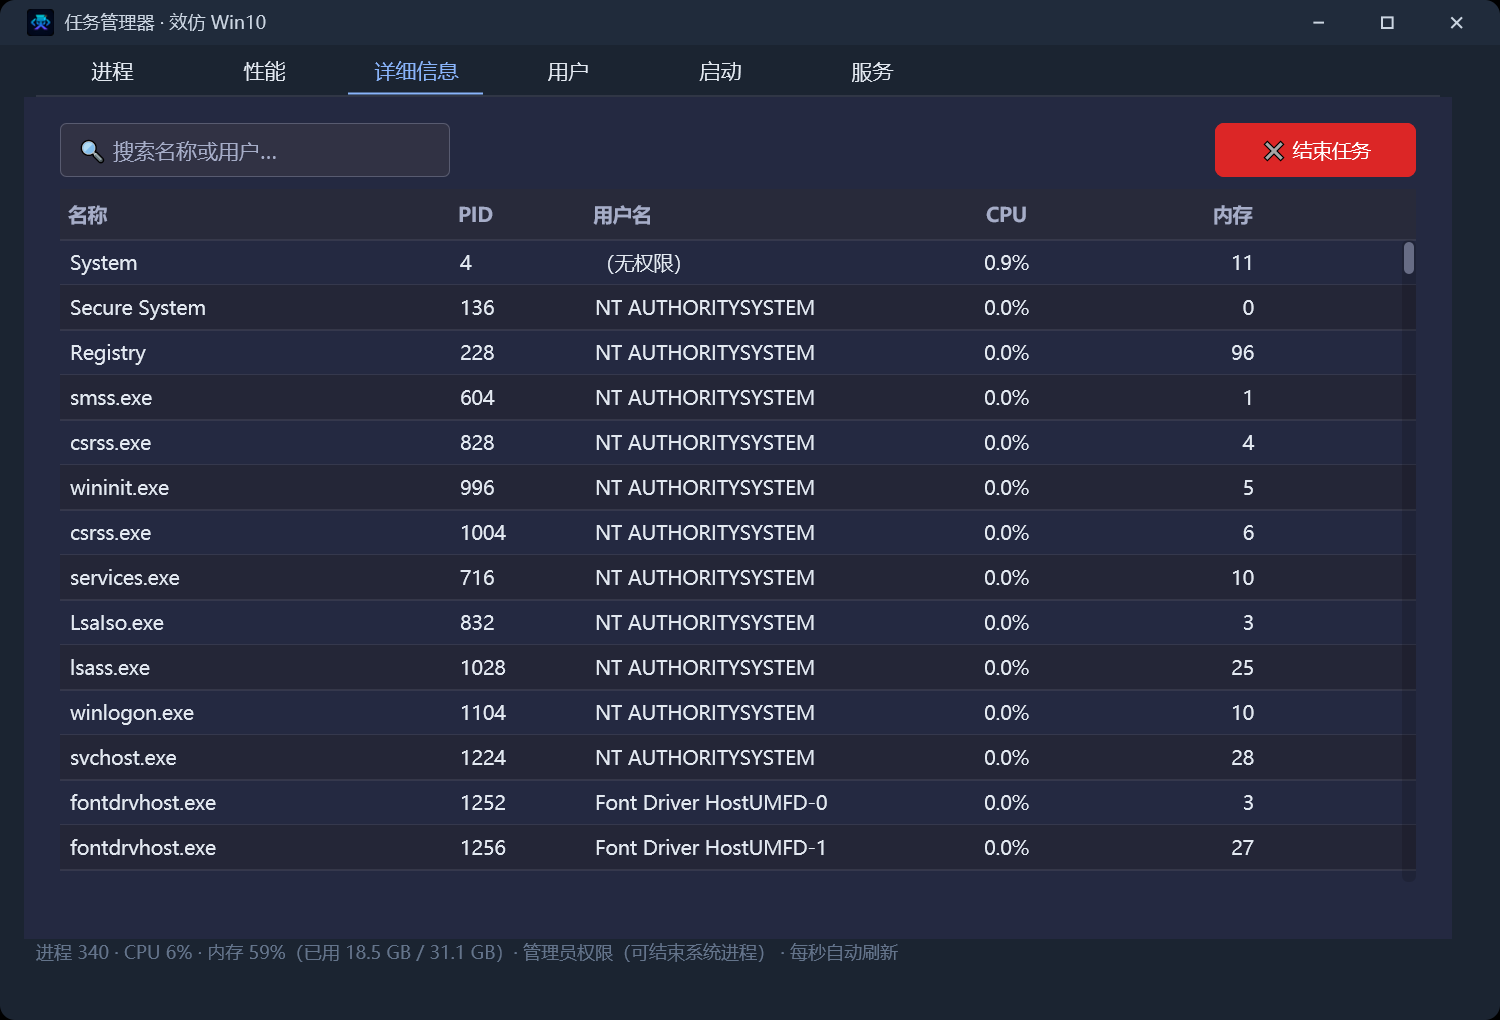Click the (无权限) username cell
Viewport: 1500px width, 1020px height.
click(644, 263)
